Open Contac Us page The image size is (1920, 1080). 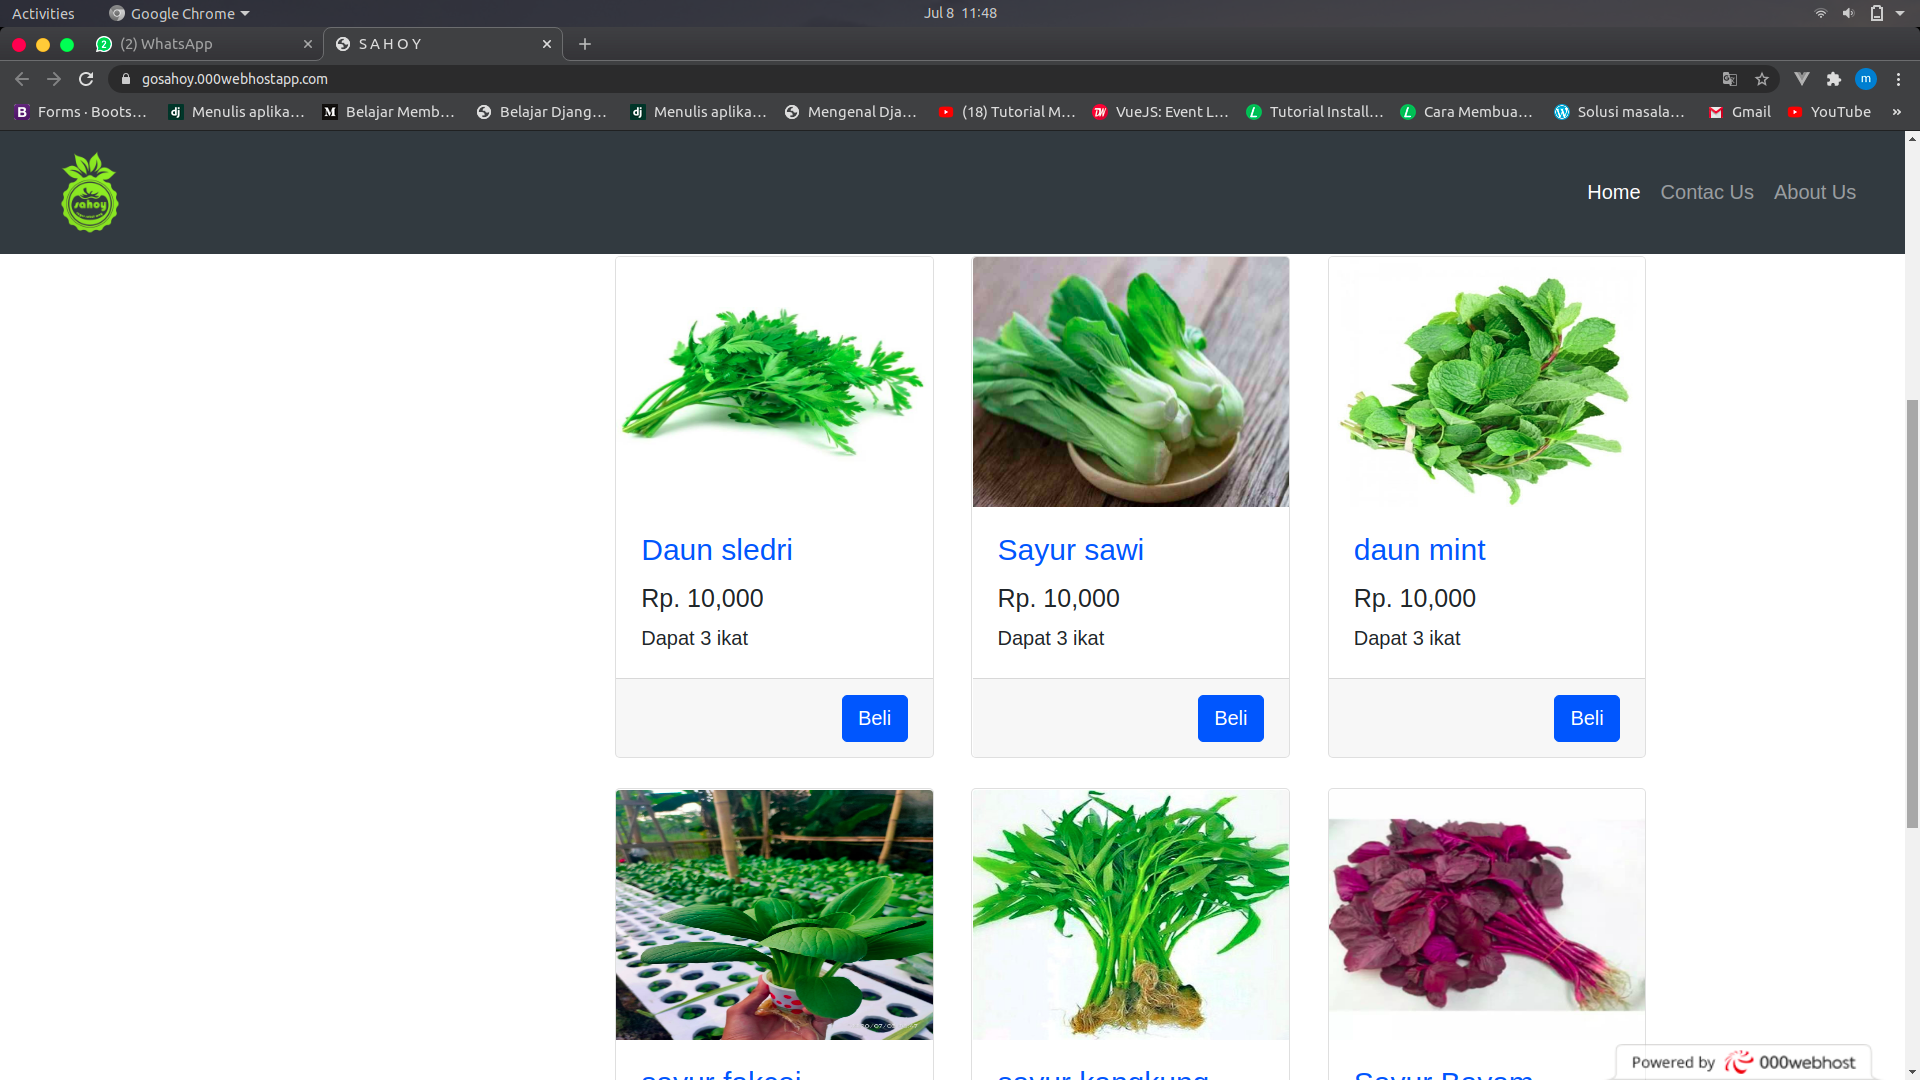(1707, 192)
